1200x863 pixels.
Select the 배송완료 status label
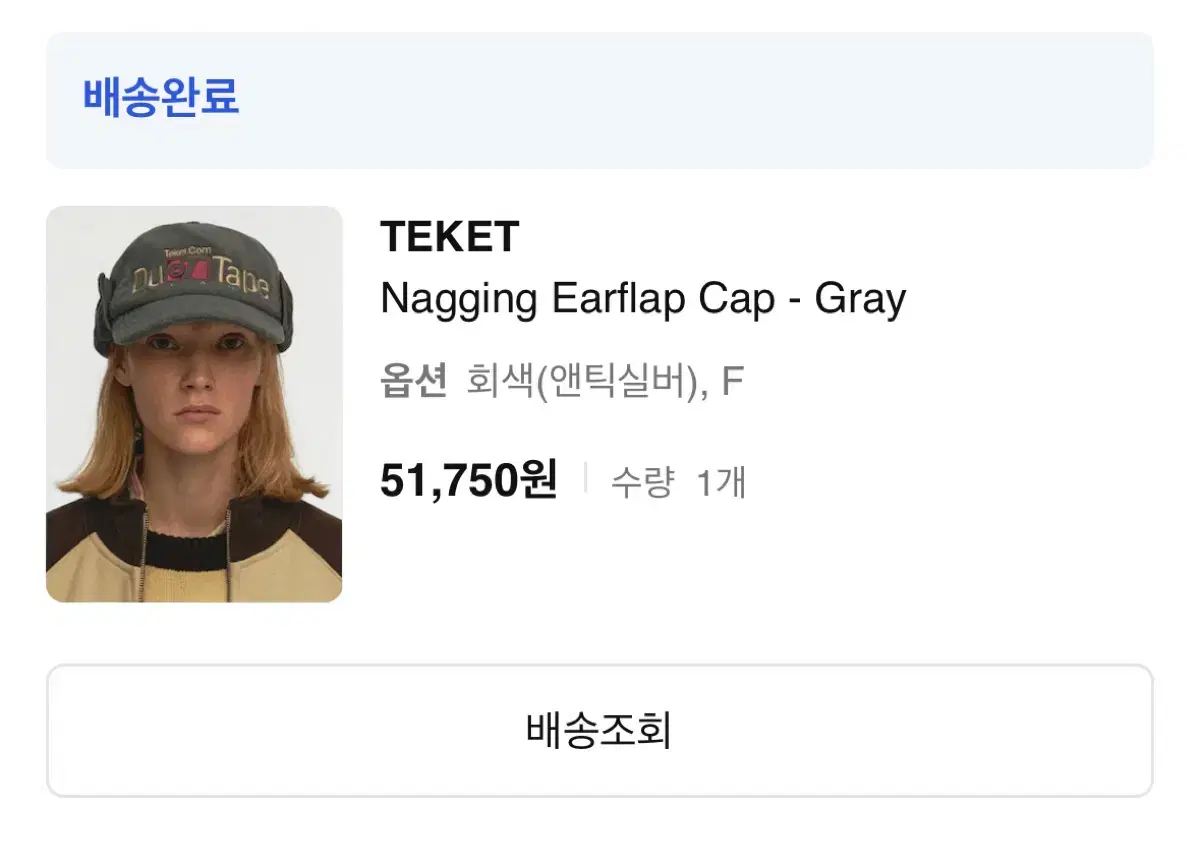pyautogui.click(x=161, y=97)
